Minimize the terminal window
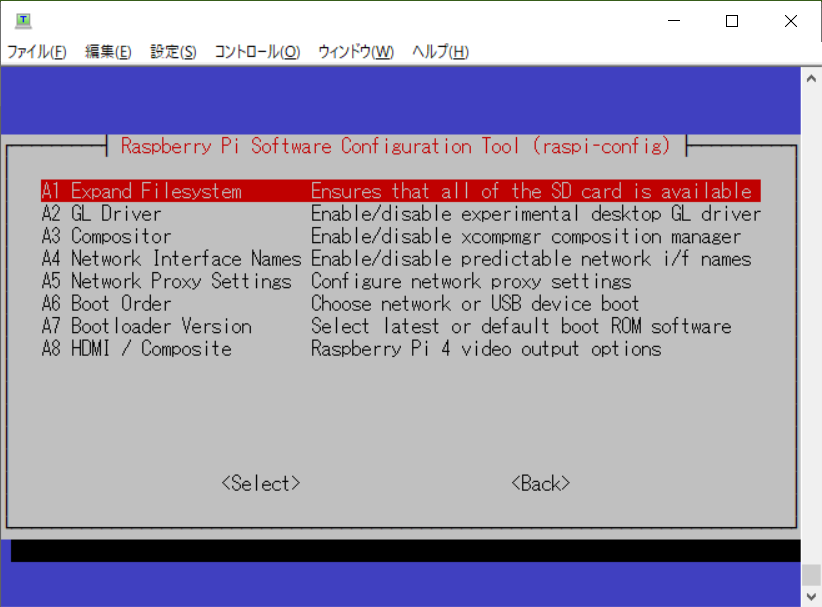The image size is (822, 607). coord(674,21)
